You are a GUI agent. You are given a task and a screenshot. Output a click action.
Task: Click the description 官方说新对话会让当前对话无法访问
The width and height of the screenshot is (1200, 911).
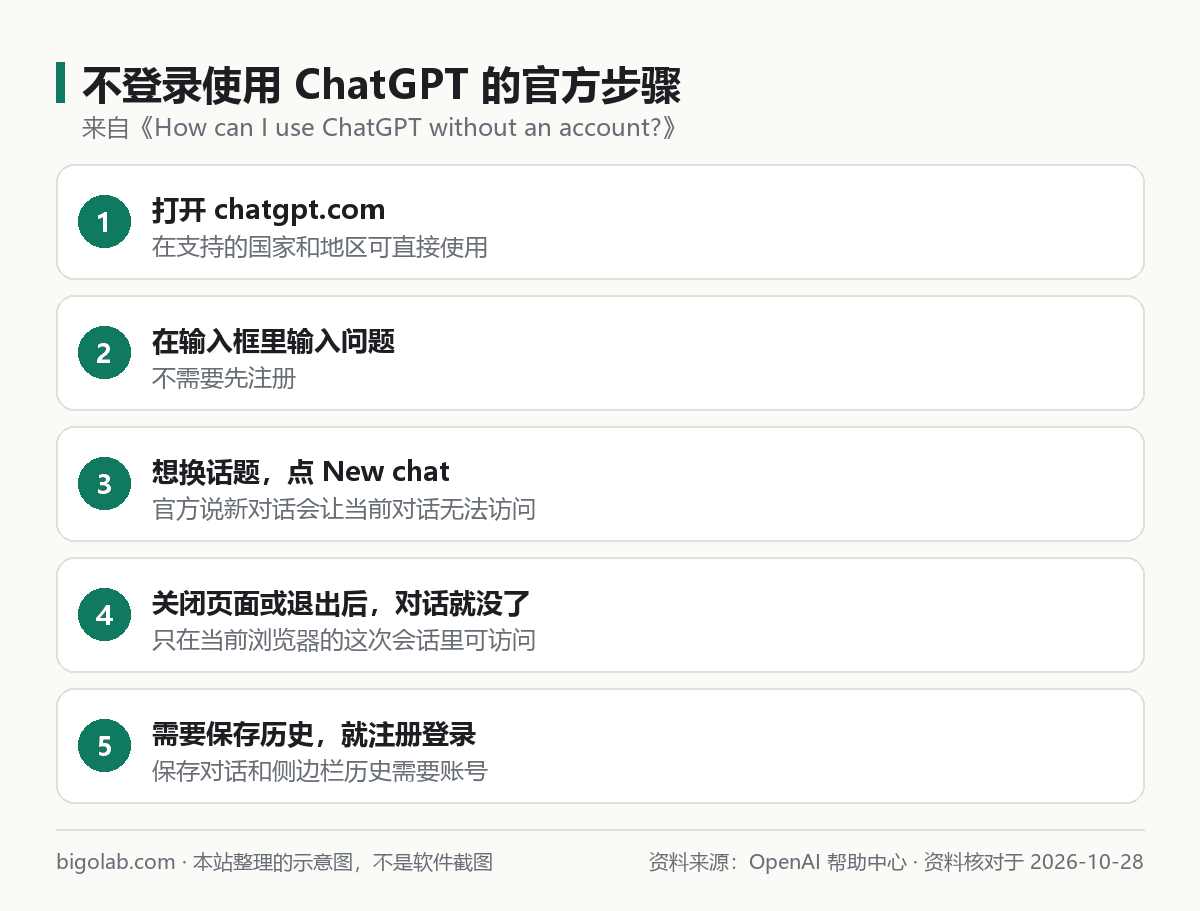click(344, 509)
